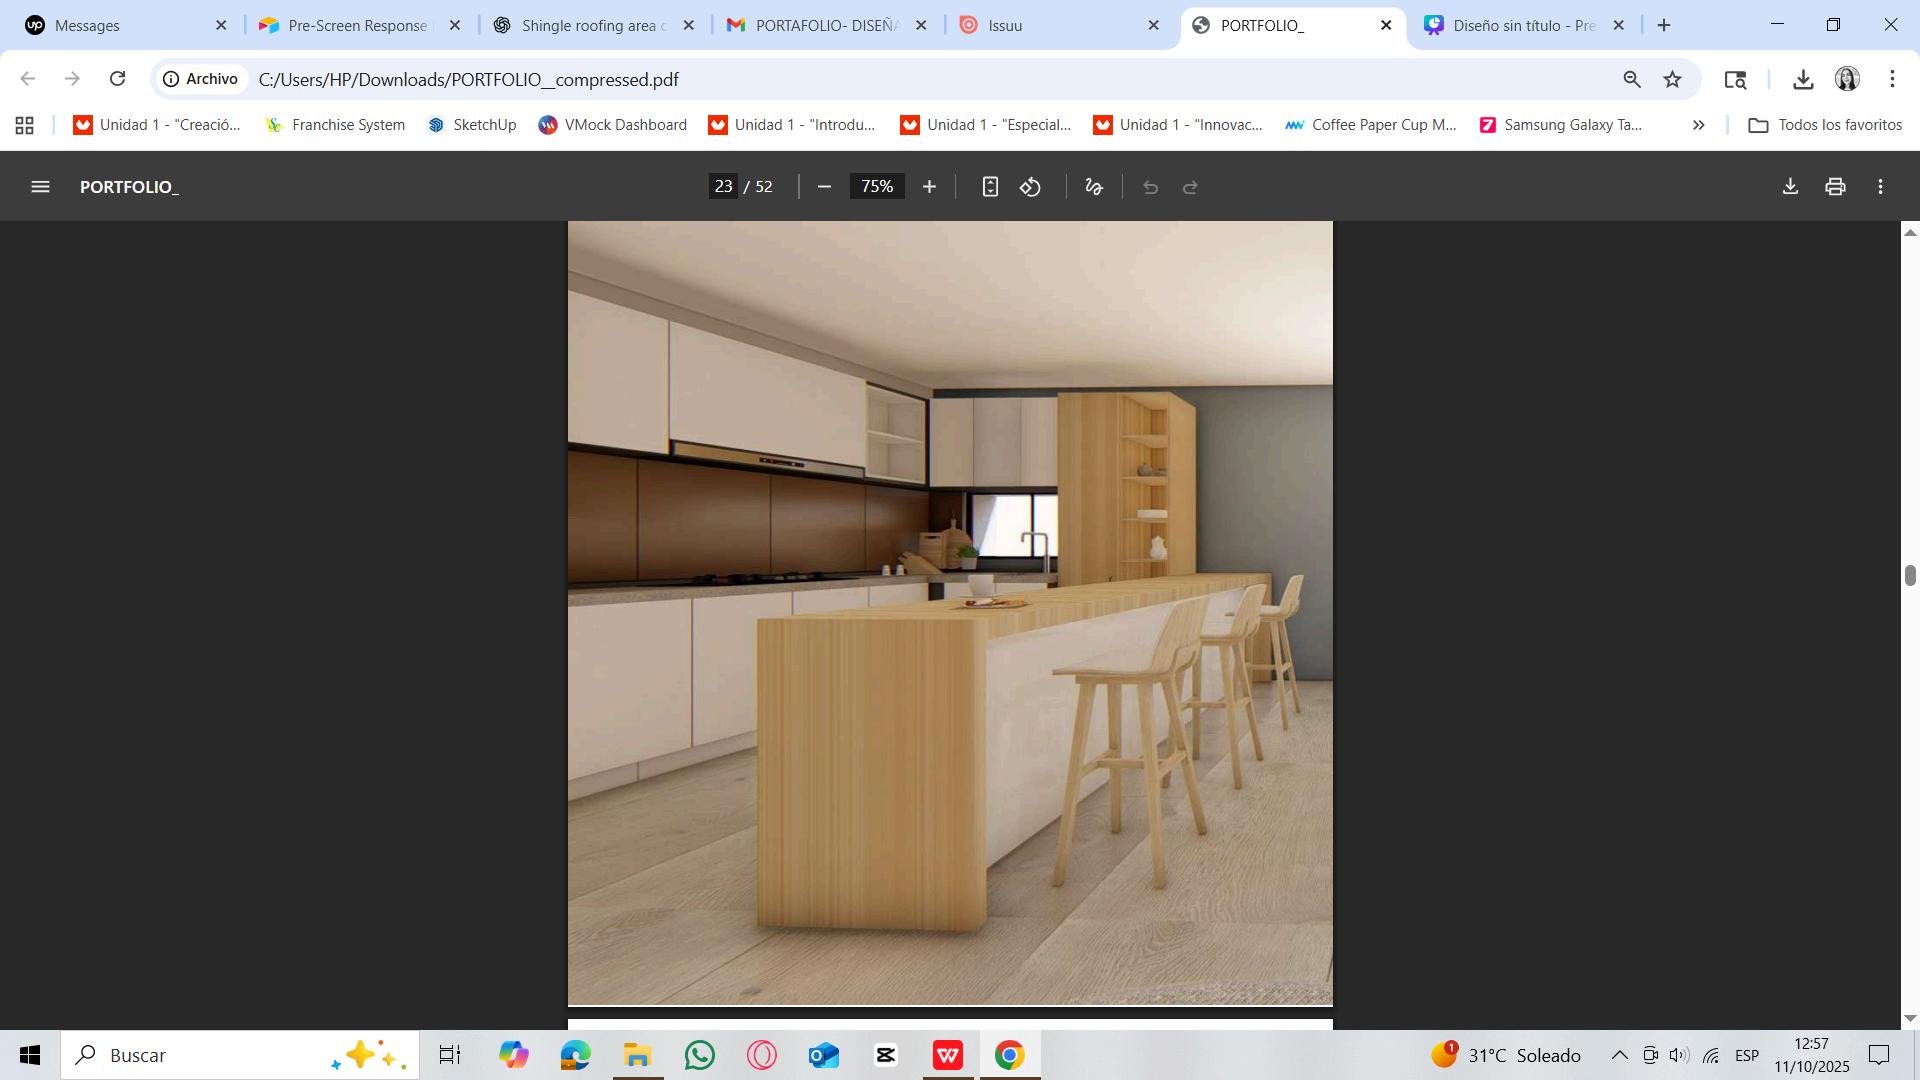Open the SketchUp bookmark
Image resolution: width=1920 pixels, height=1080 pixels.
(472, 125)
